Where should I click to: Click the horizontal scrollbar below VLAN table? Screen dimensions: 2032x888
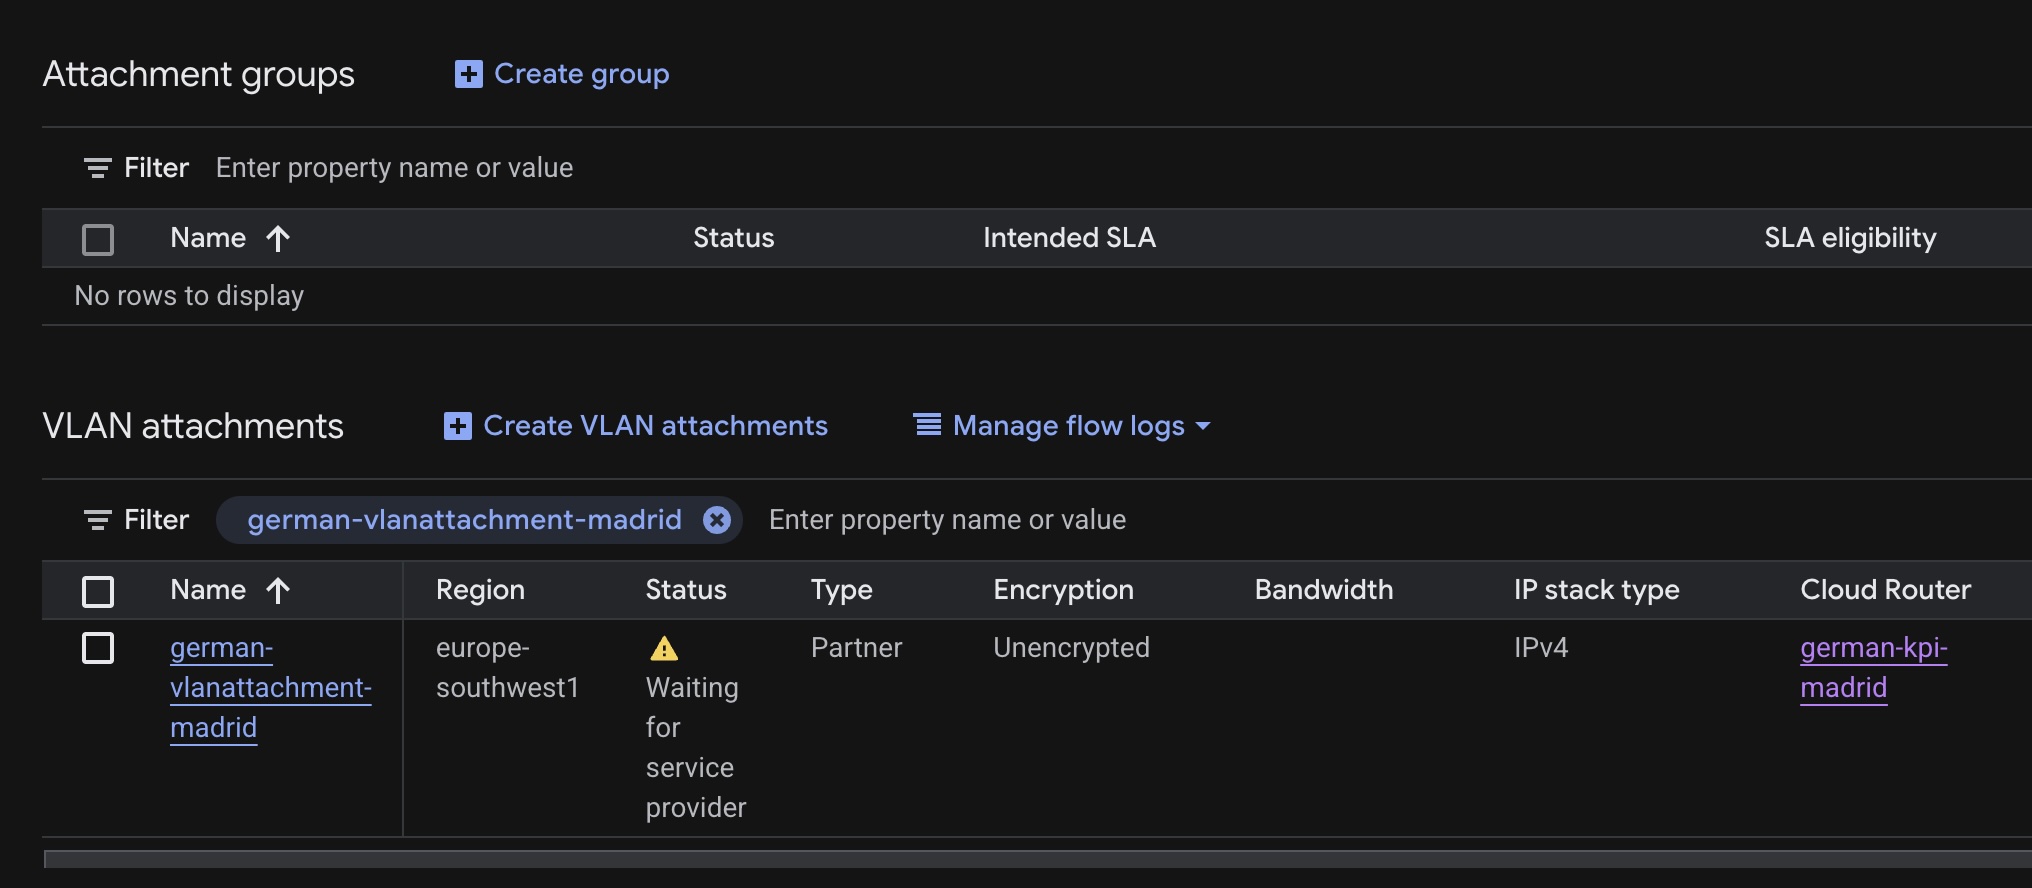point(1038,859)
